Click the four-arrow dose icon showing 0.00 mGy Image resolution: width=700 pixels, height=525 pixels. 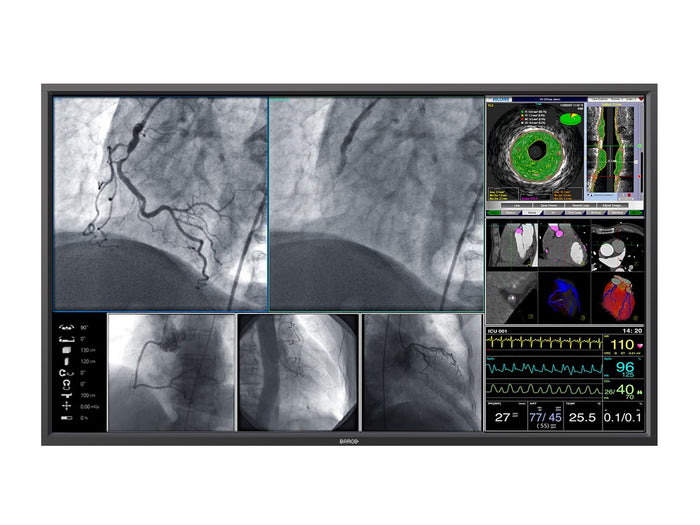point(67,407)
